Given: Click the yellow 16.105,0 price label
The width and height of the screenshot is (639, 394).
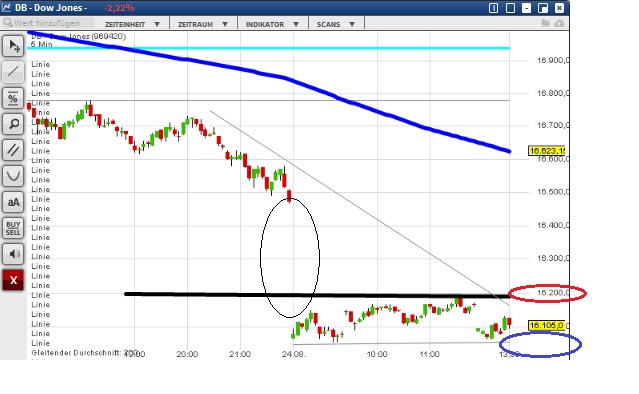Looking at the screenshot, I should 546,325.
